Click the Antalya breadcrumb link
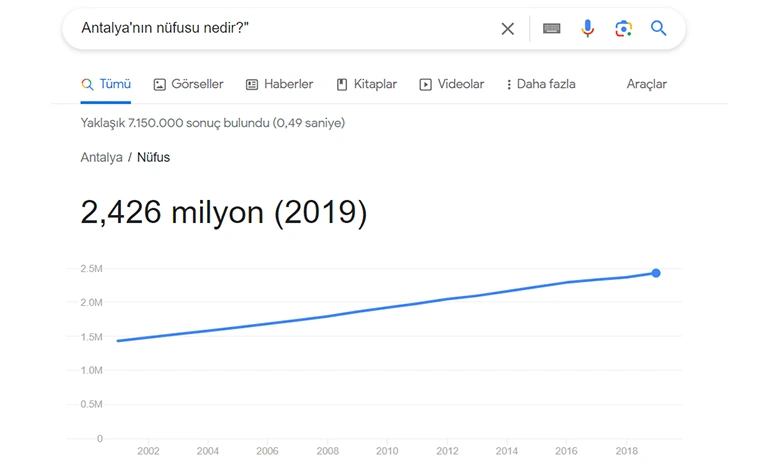 (x=101, y=158)
